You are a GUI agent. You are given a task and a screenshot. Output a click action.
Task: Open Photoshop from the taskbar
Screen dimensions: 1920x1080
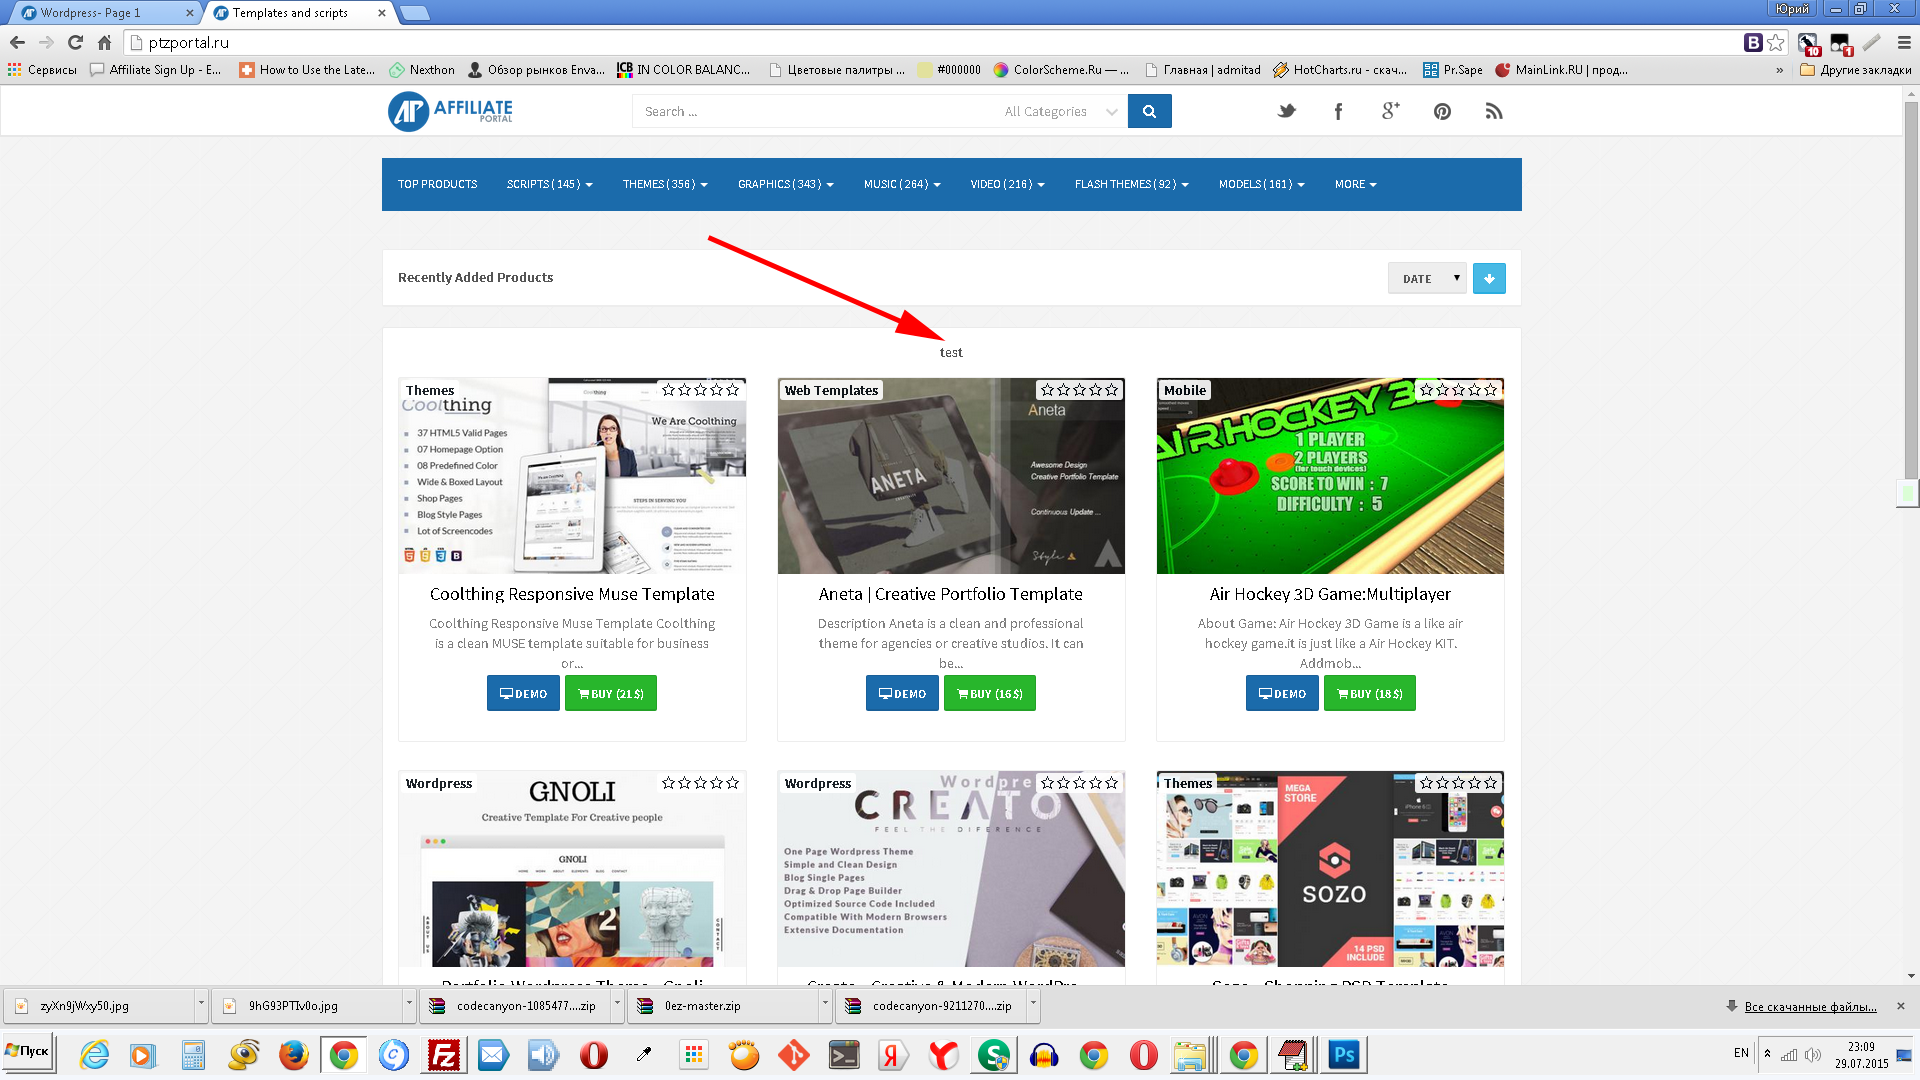pos(1344,1054)
